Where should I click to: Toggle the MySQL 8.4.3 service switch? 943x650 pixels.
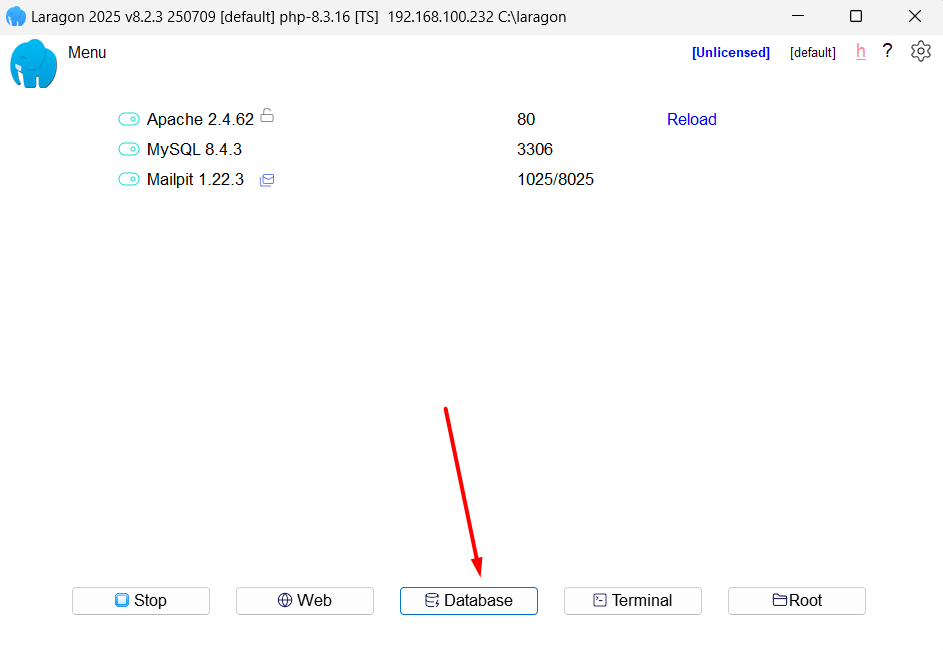coord(128,148)
